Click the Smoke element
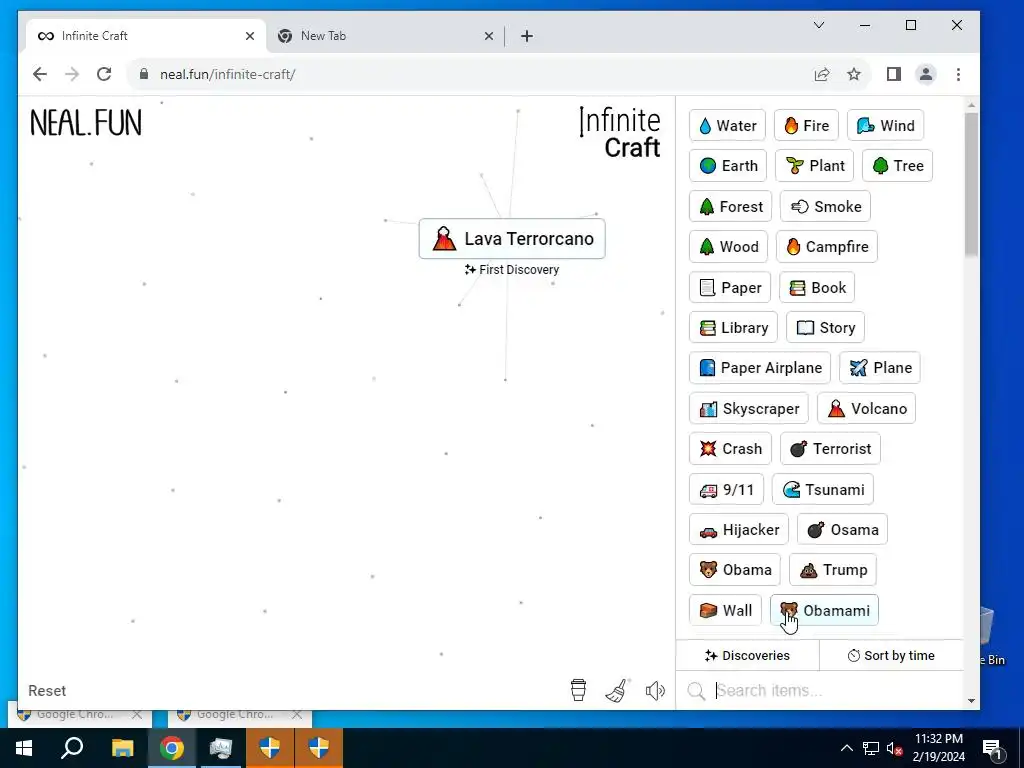This screenshot has width=1024, height=768. (825, 206)
